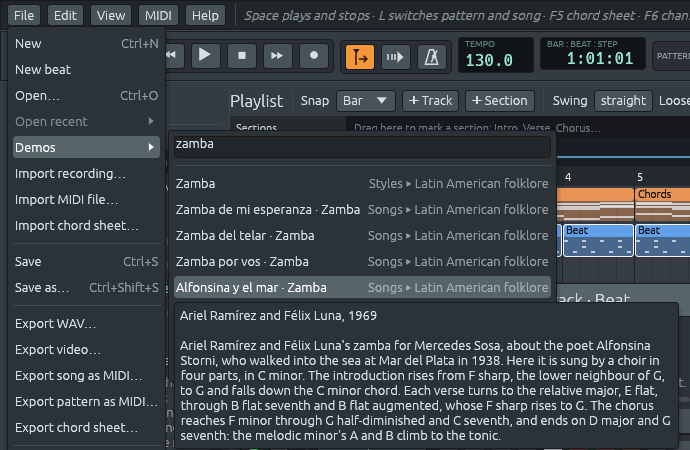This screenshot has height=450, width=690.
Task: Open the Help menu
Action: 206,15
